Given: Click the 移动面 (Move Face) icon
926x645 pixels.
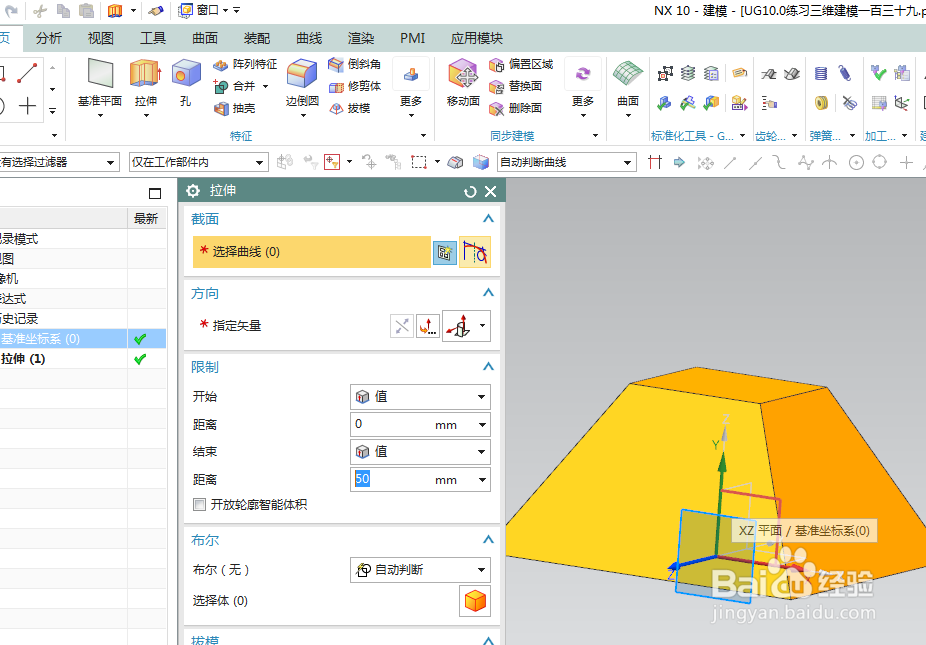Looking at the screenshot, I should click(x=463, y=76).
